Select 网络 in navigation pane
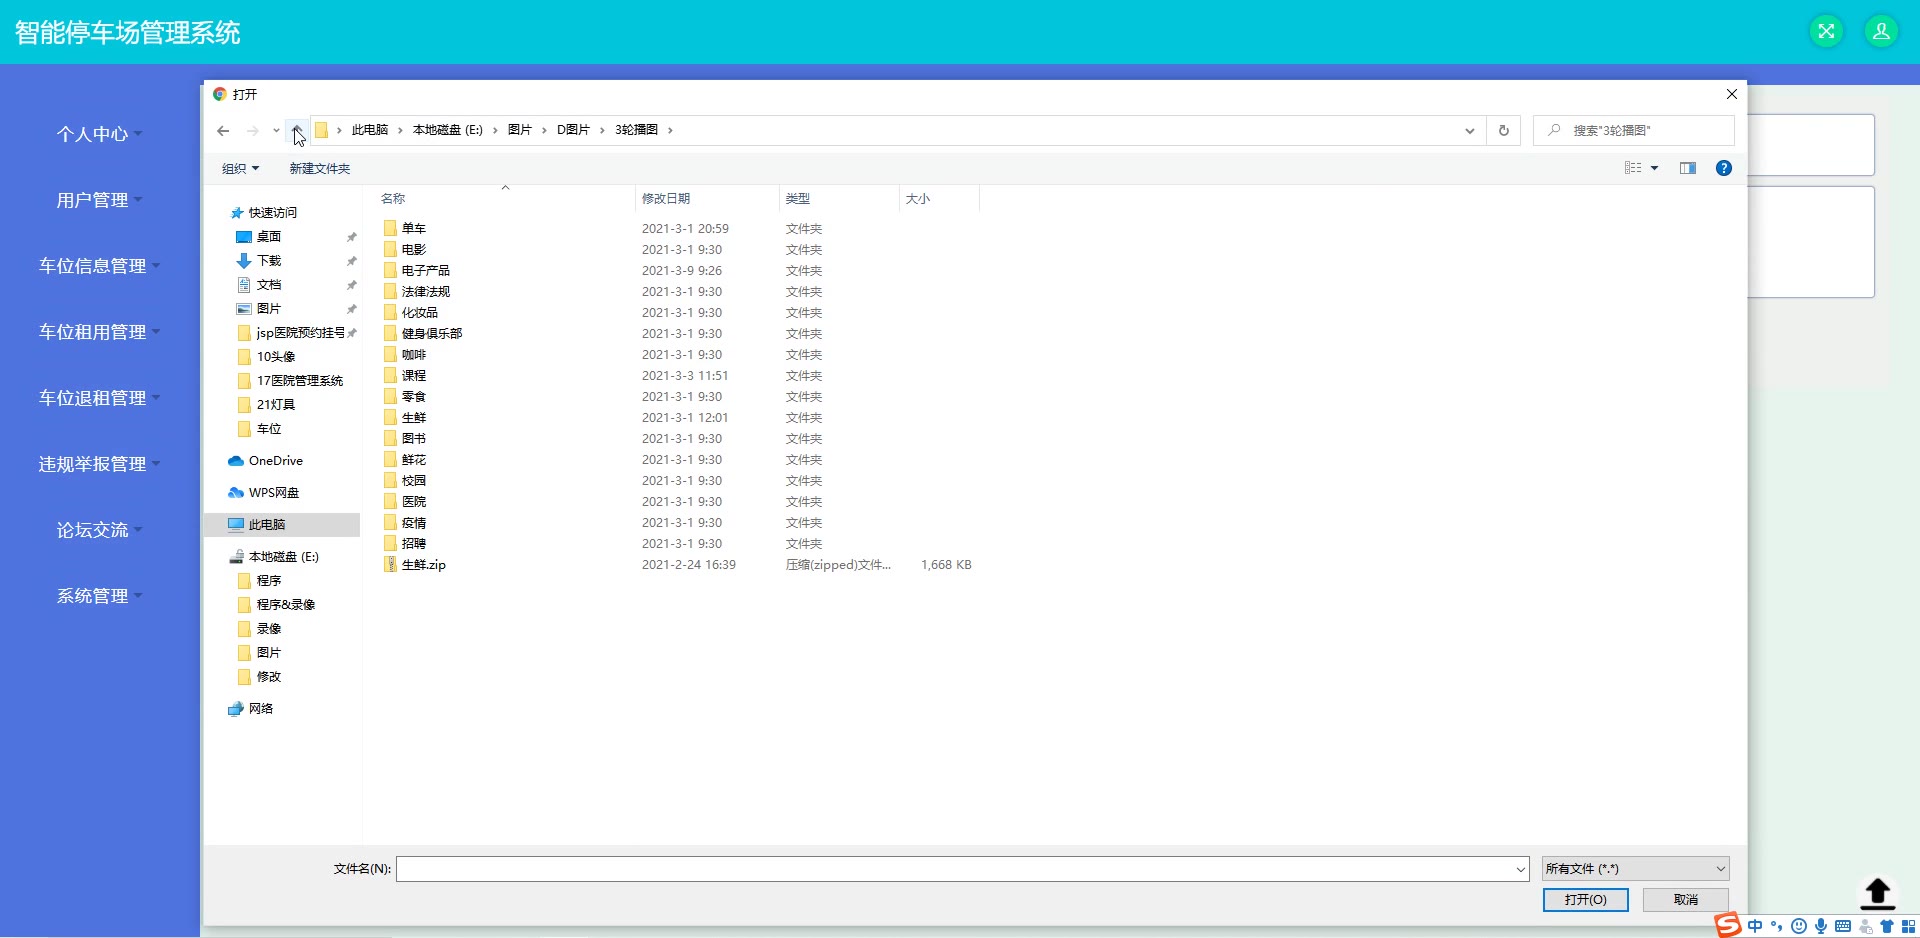This screenshot has width=1920, height=938. [261, 708]
